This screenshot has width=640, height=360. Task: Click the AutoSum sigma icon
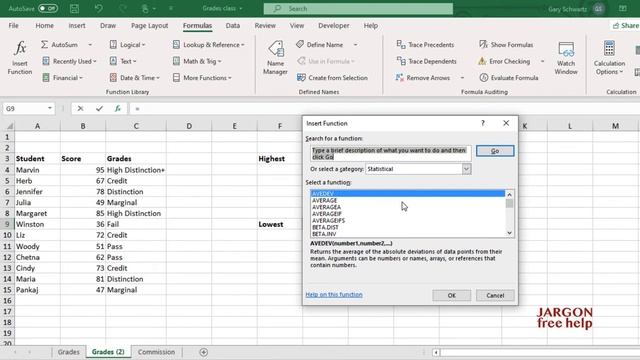44,44
